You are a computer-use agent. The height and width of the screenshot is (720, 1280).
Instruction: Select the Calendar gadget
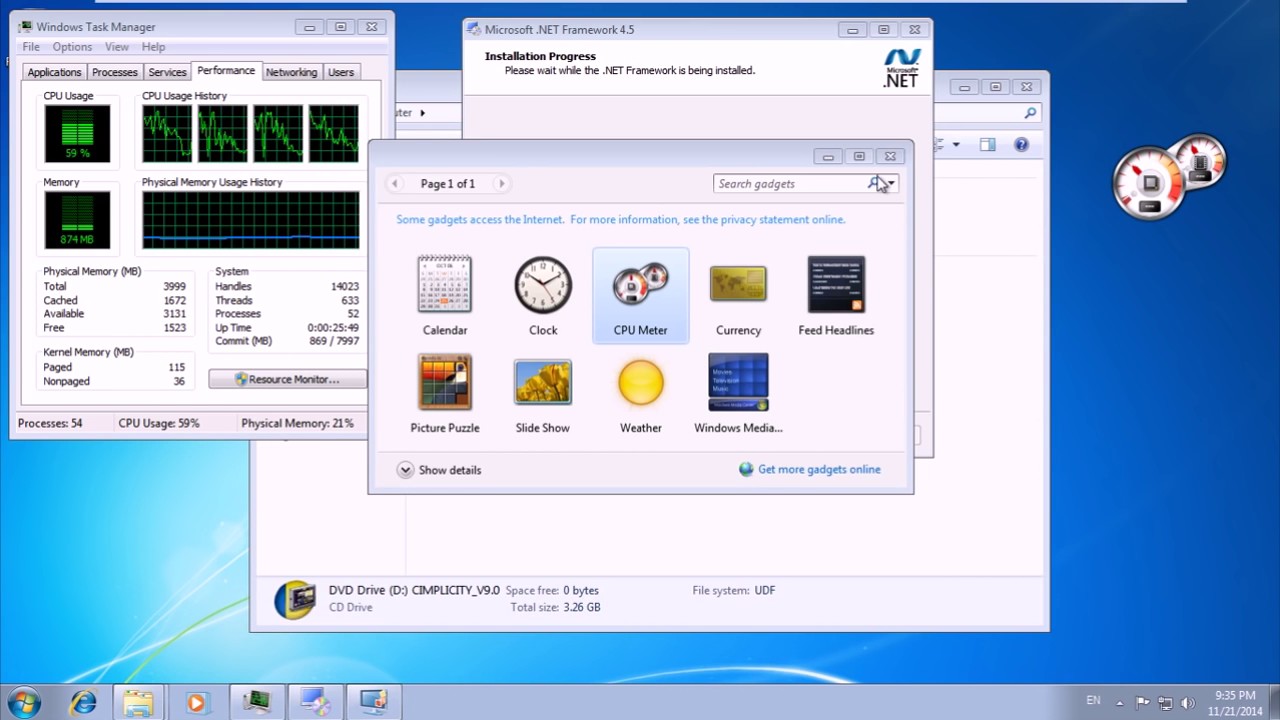[444, 295]
